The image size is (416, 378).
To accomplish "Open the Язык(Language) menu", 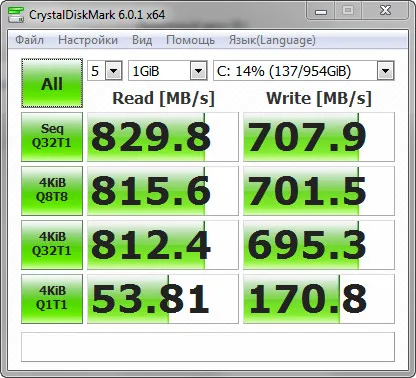I will click(x=272, y=40).
